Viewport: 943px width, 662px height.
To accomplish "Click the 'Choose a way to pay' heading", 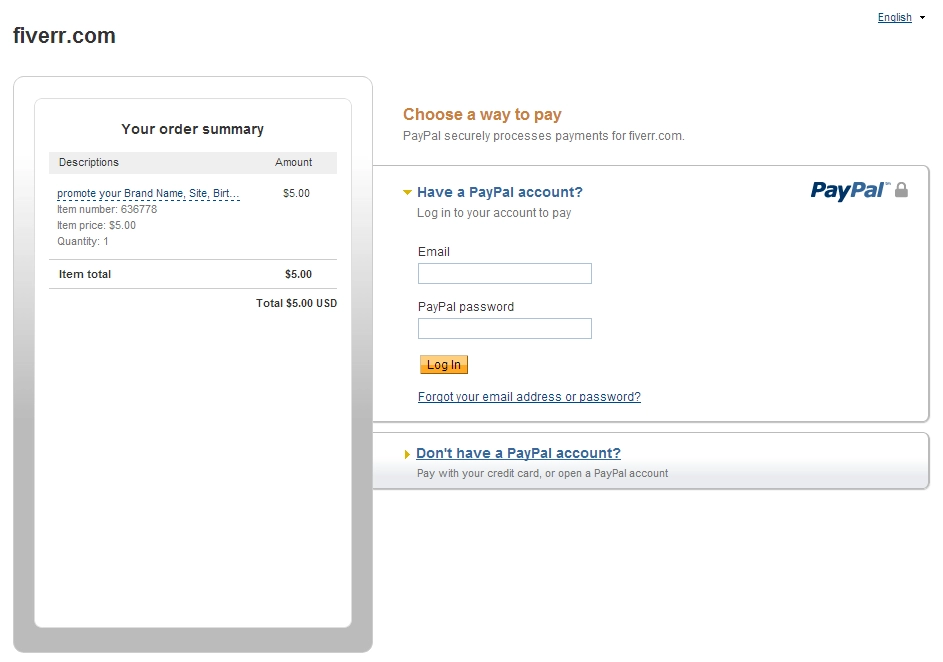I will click(482, 114).
